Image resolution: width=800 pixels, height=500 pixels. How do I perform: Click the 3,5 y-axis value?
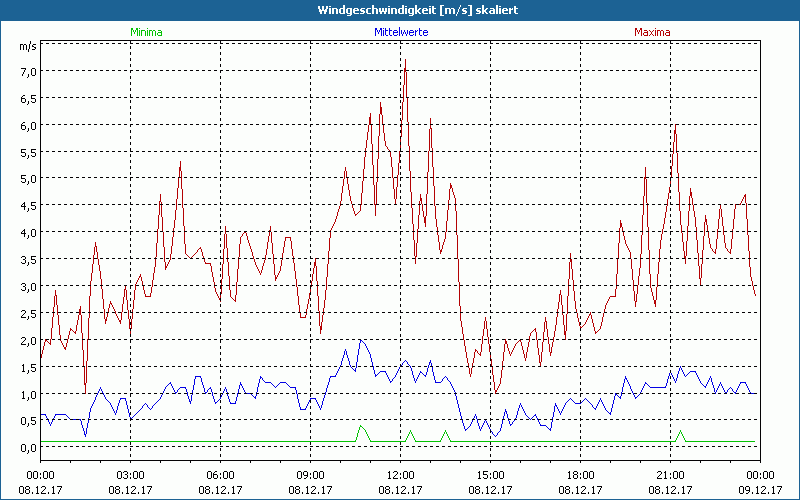(x=27, y=259)
